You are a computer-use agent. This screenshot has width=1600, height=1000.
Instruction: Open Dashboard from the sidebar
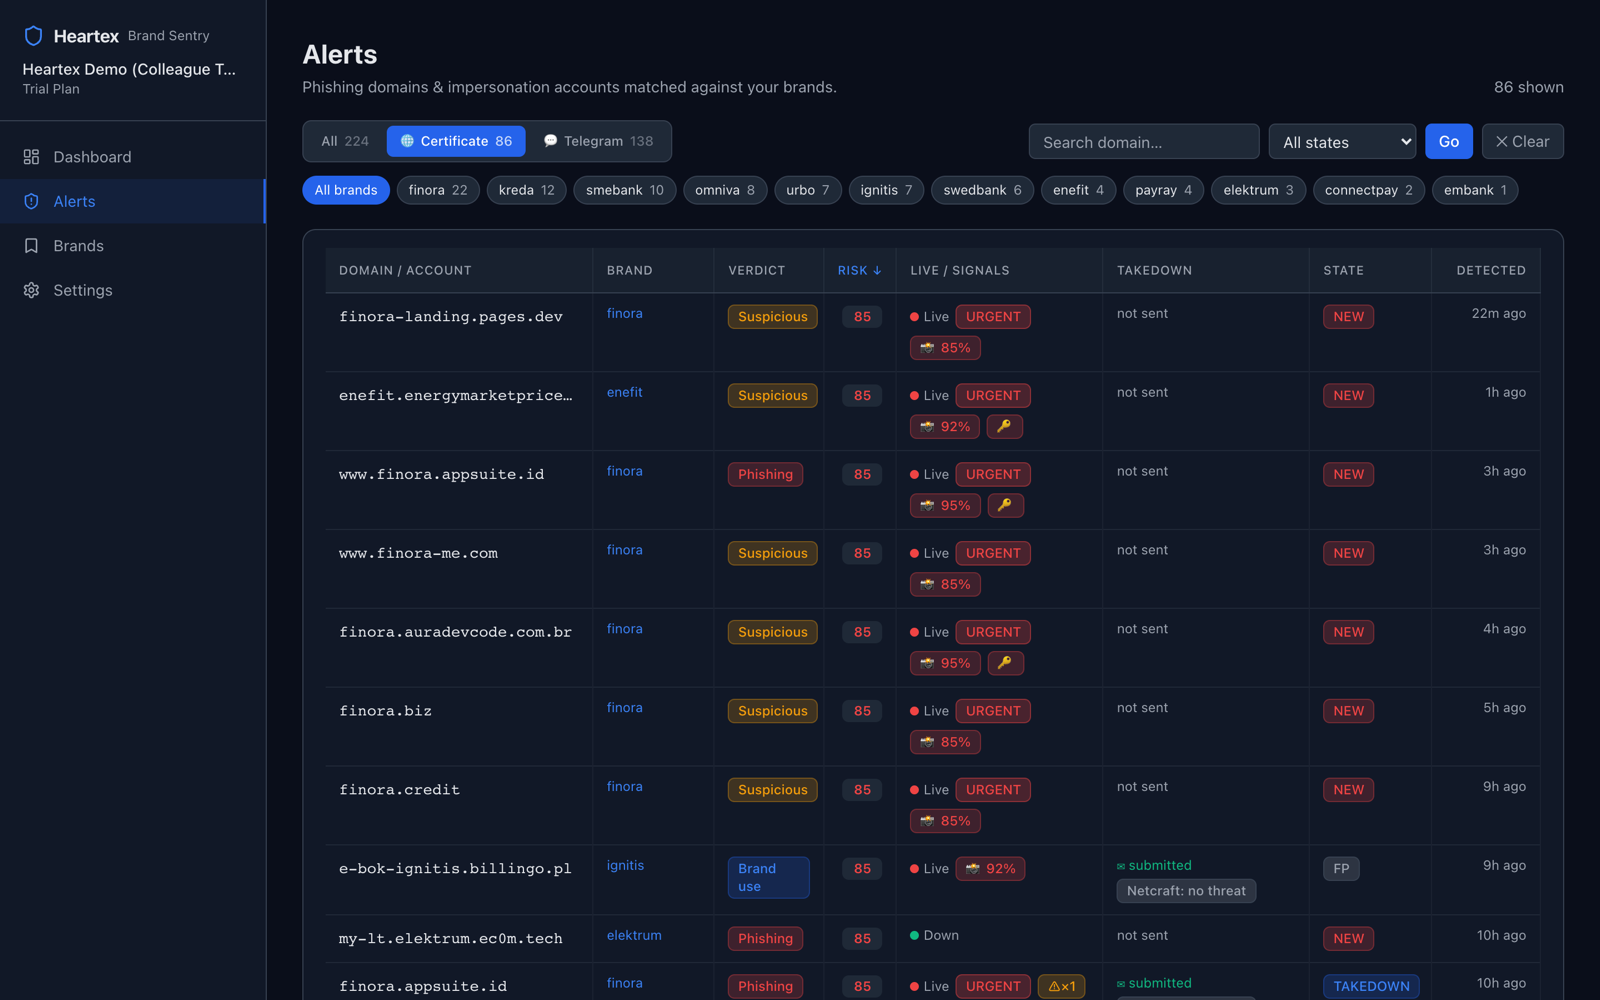click(132, 157)
